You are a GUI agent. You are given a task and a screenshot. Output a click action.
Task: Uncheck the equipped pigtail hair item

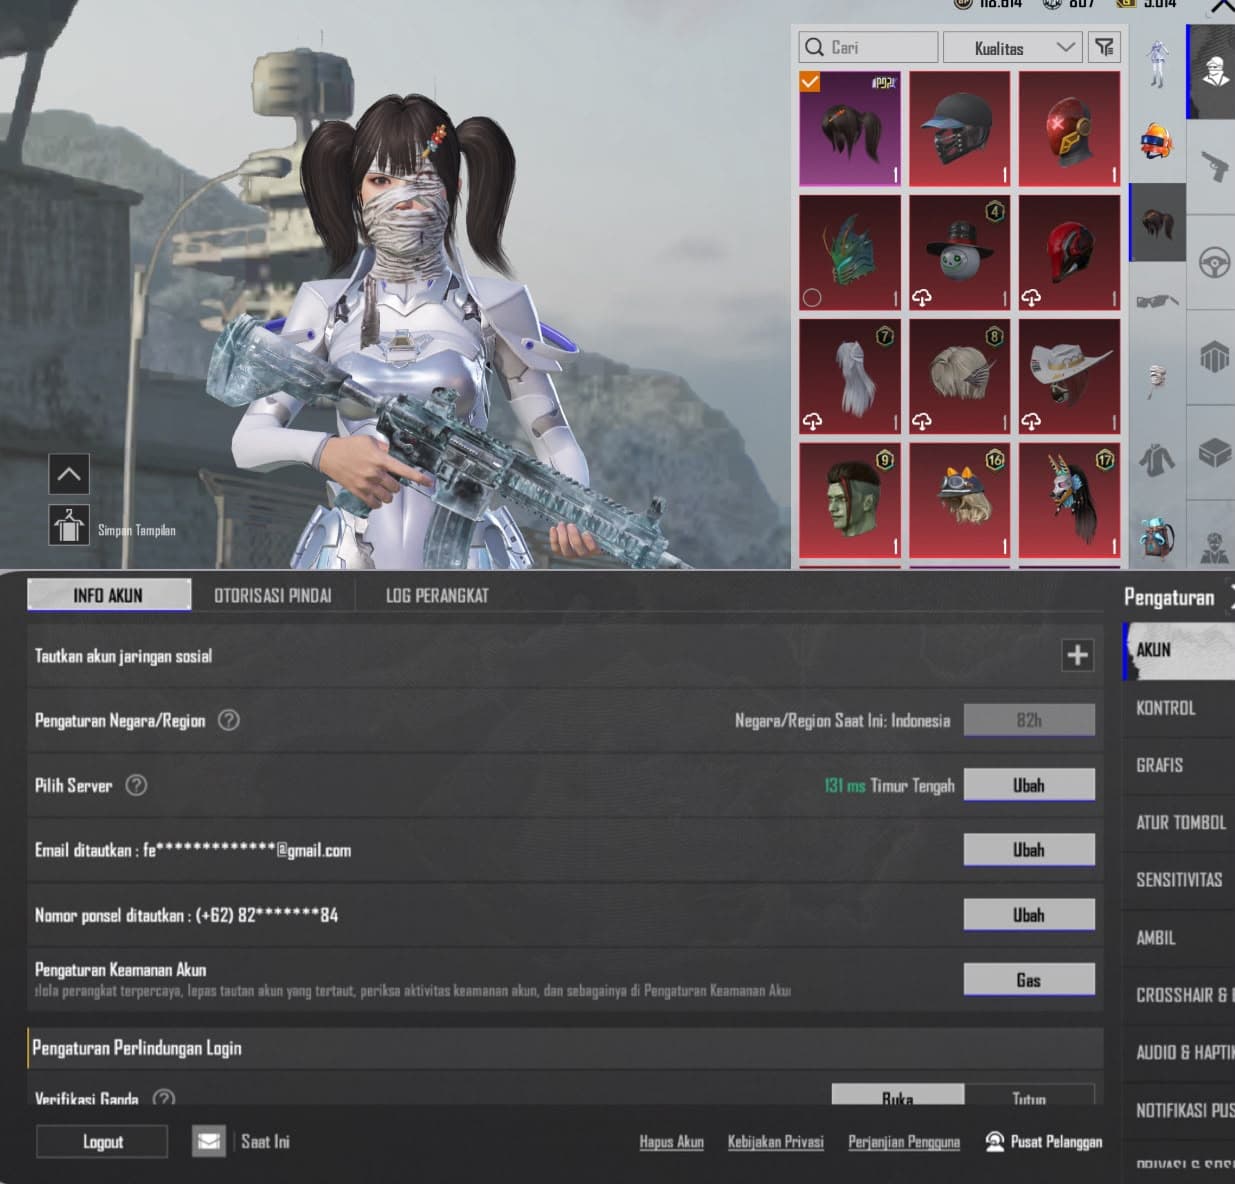click(x=810, y=82)
